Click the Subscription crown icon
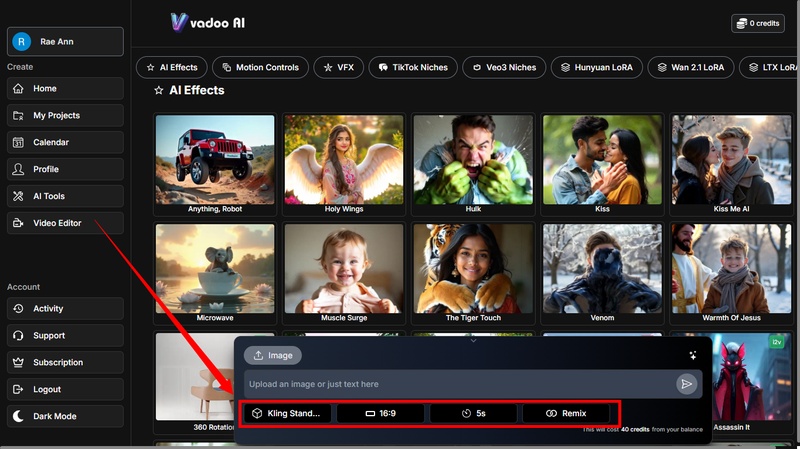The image size is (800, 449). coord(18,362)
